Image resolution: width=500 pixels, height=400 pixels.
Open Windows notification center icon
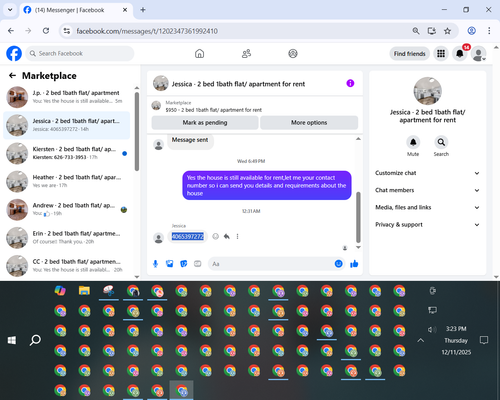(x=484, y=340)
